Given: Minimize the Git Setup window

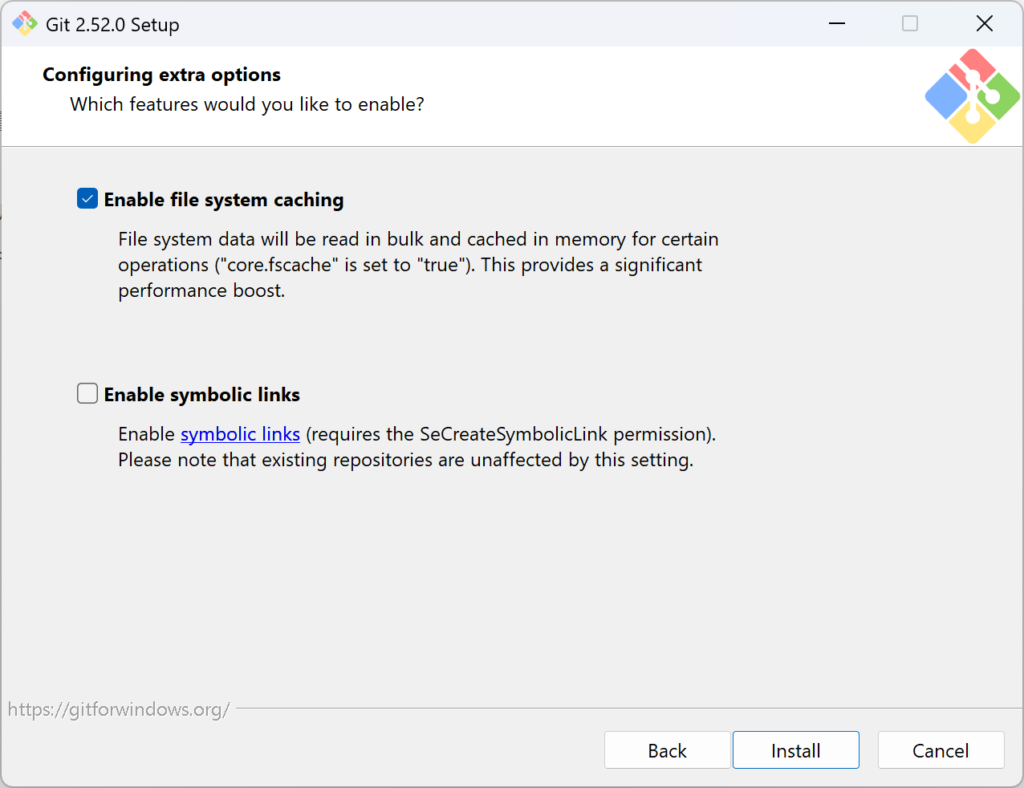Looking at the screenshot, I should [835, 24].
